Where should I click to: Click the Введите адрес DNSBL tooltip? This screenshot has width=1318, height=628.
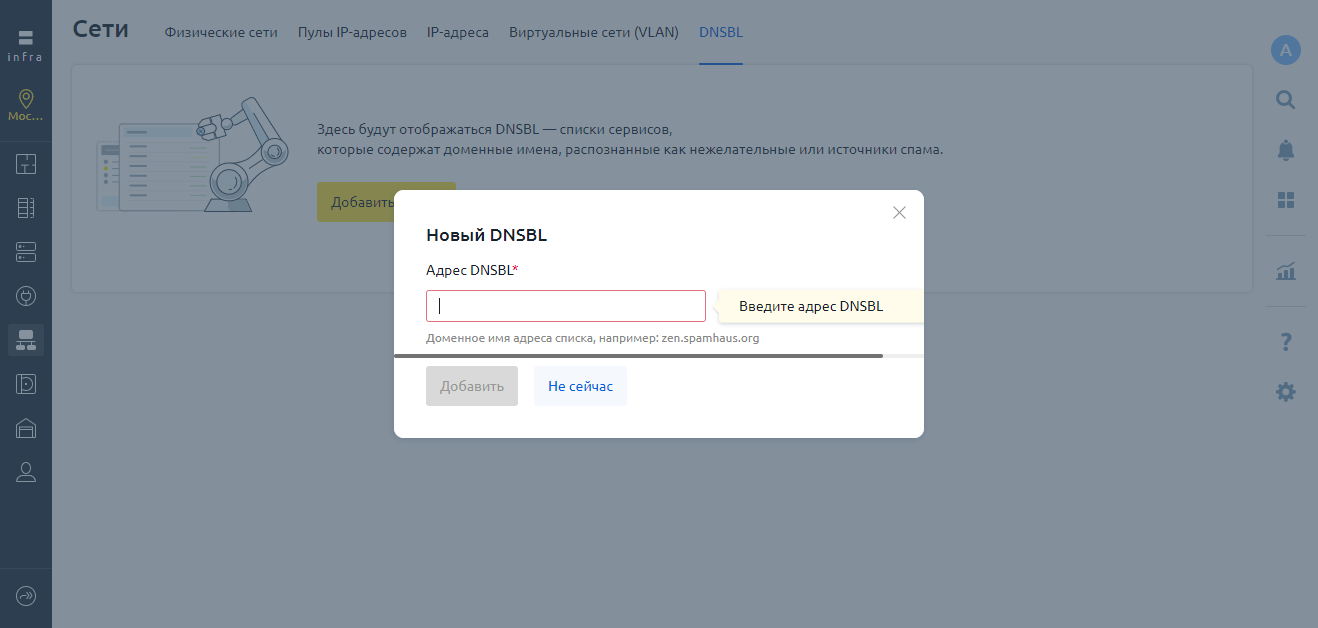tap(821, 306)
